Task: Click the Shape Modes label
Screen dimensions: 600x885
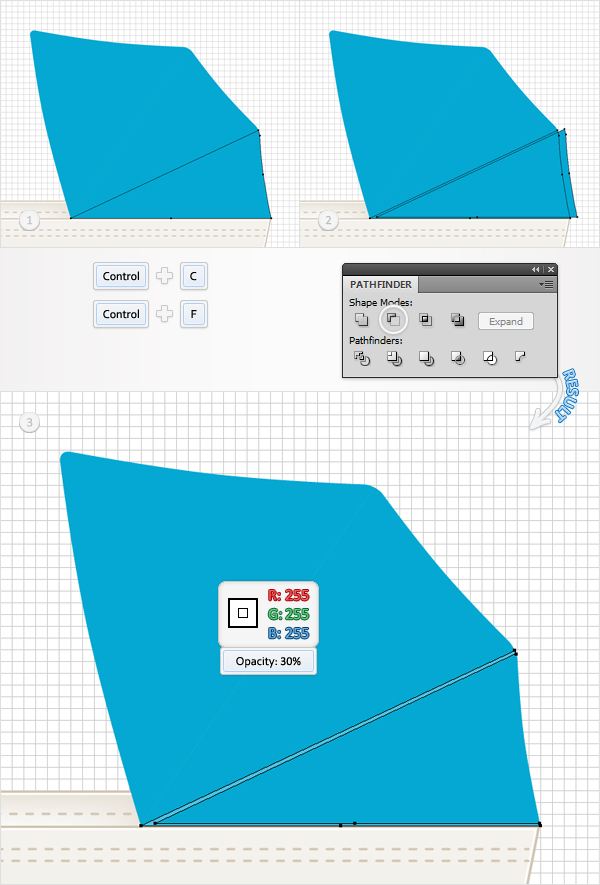Action: [x=380, y=303]
